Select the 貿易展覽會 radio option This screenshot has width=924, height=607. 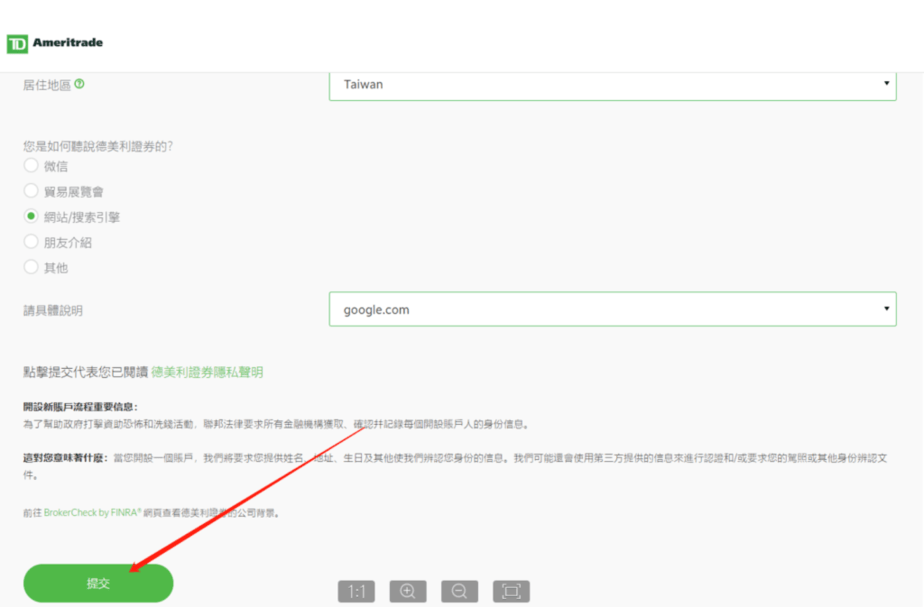[x=31, y=191]
